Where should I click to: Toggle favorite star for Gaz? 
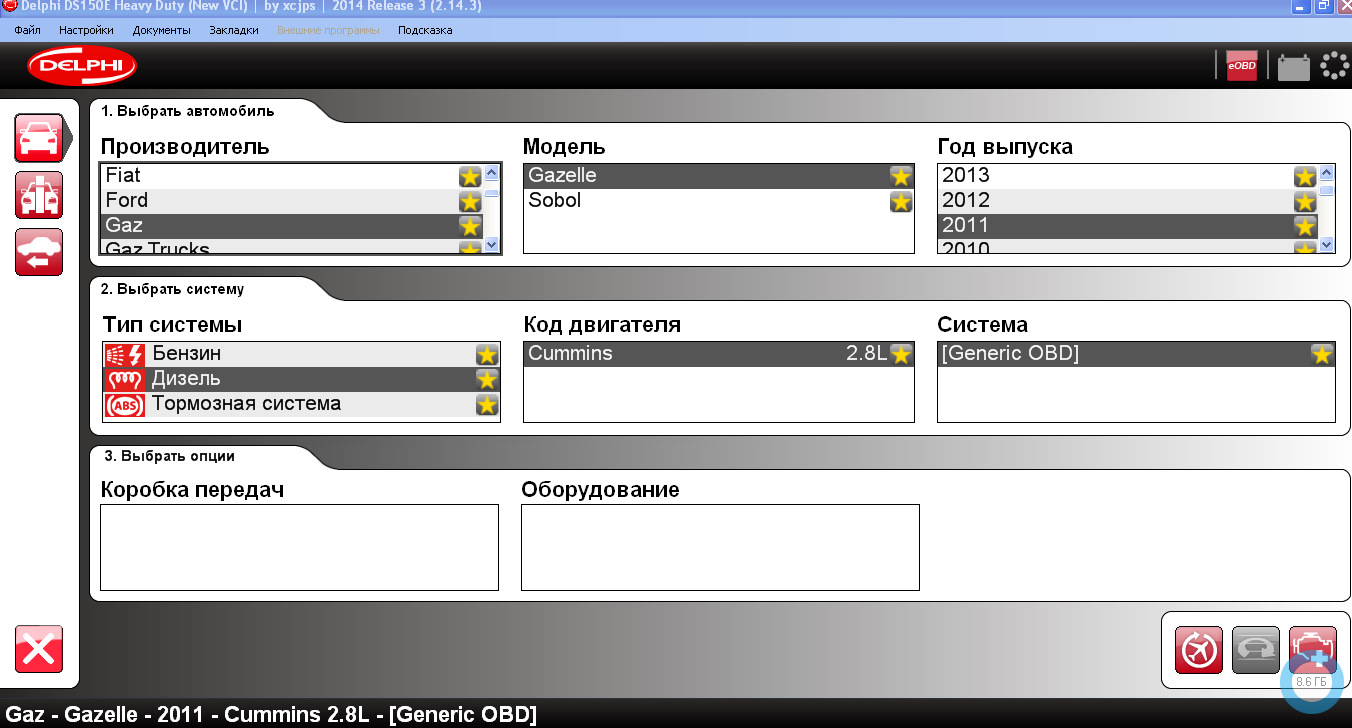(470, 226)
